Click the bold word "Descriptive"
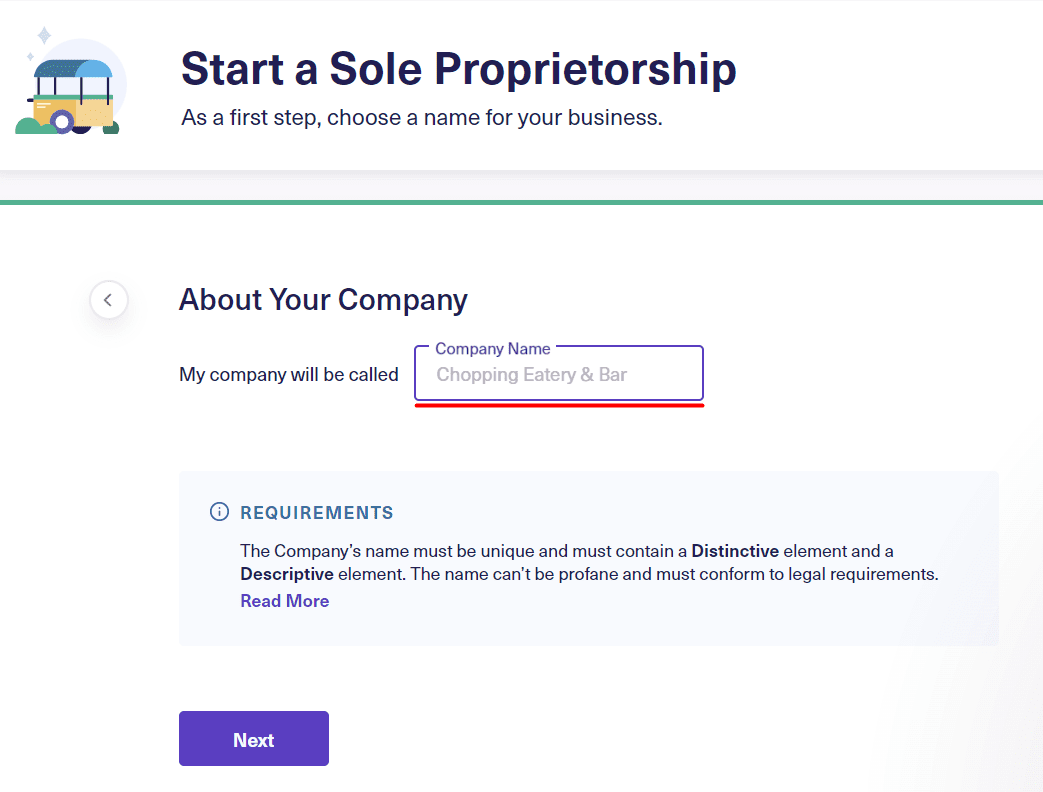The height and width of the screenshot is (792, 1043). (287, 574)
